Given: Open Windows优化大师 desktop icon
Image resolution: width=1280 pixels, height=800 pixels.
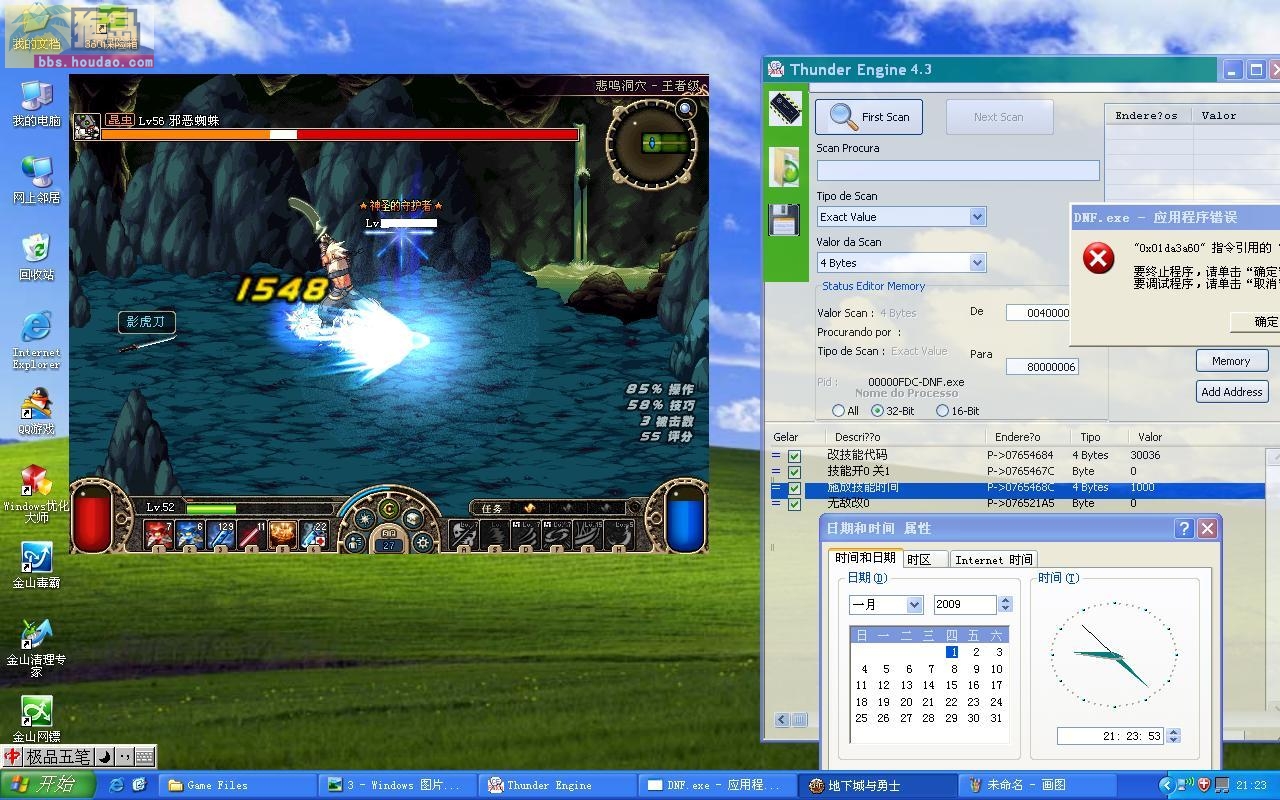Looking at the screenshot, I should tap(36, 494).
